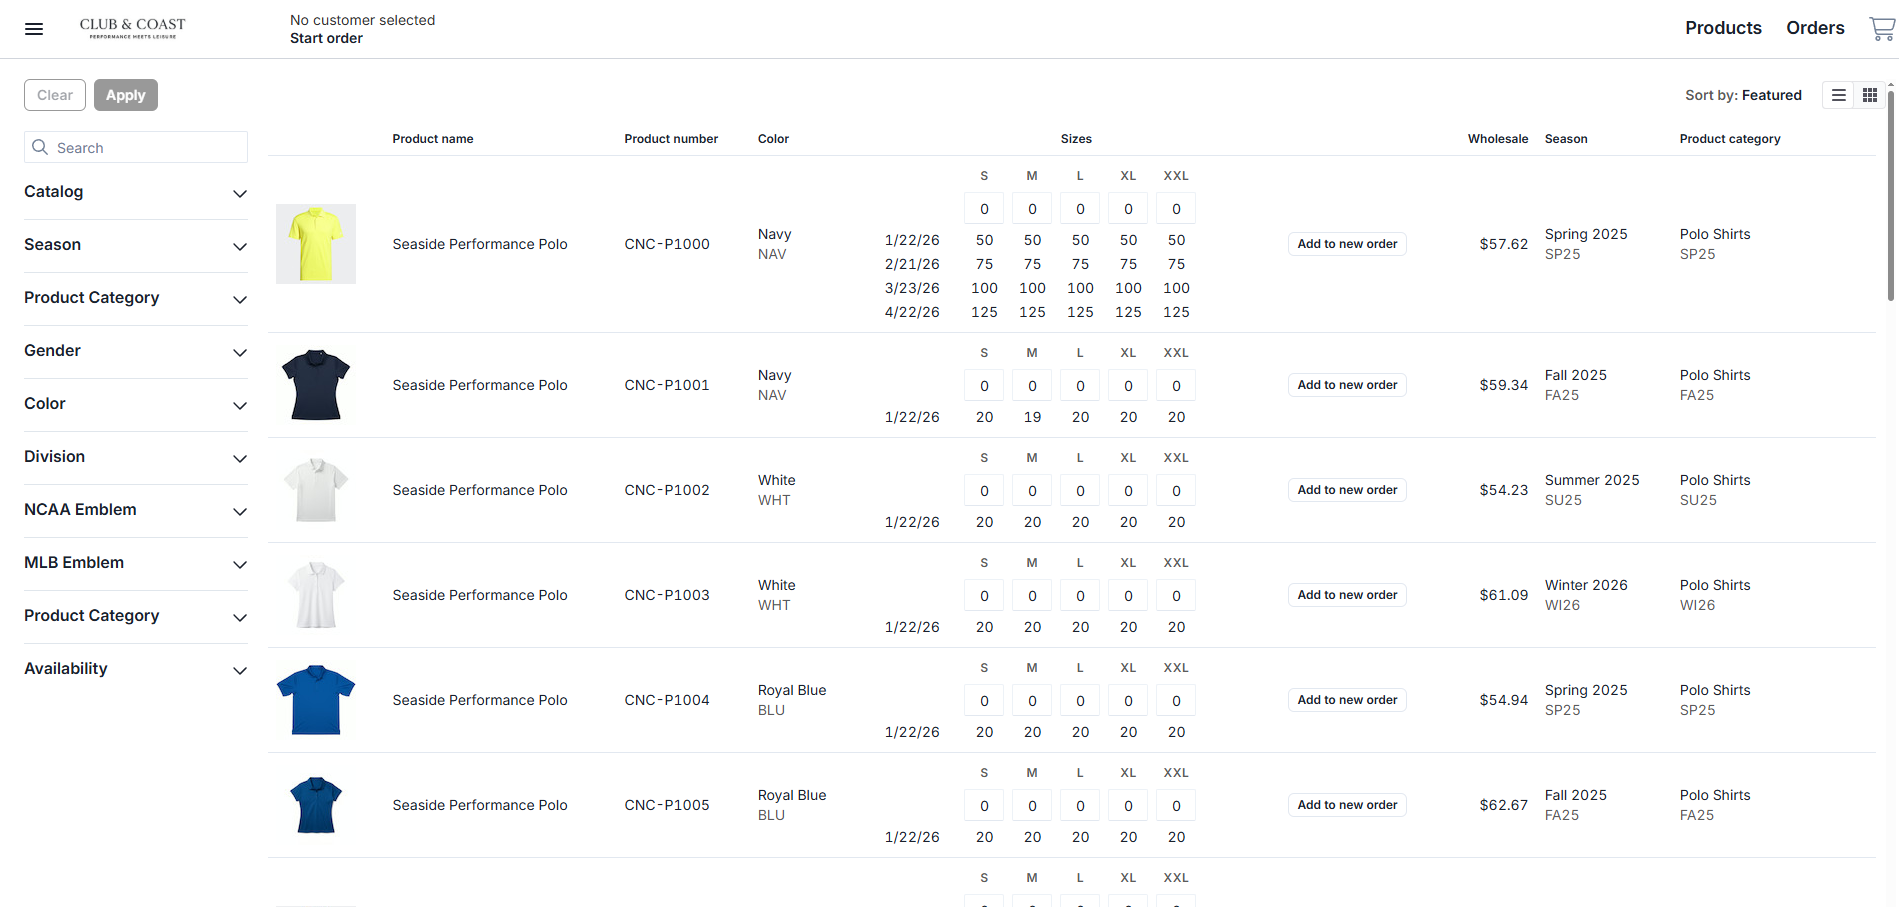Image resolution: width=1899 pixels, height=907 pixels.
Task: Open the shopping cart
Action: pyautogui.click(x=1881, y=29)
